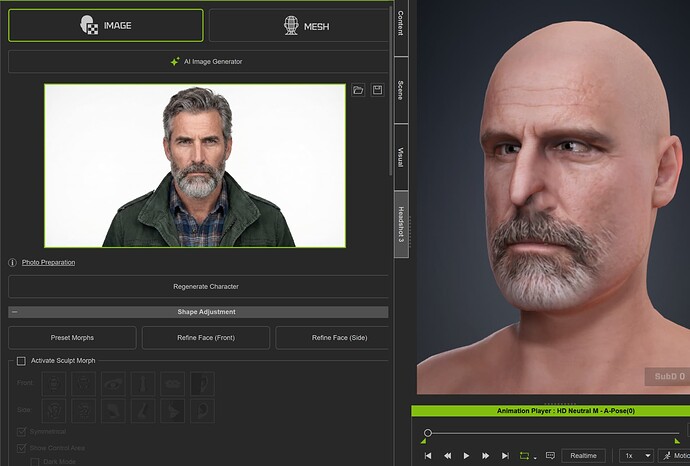Click the panel vertical scrollbar
690x466 pixels.
point(391,92)
